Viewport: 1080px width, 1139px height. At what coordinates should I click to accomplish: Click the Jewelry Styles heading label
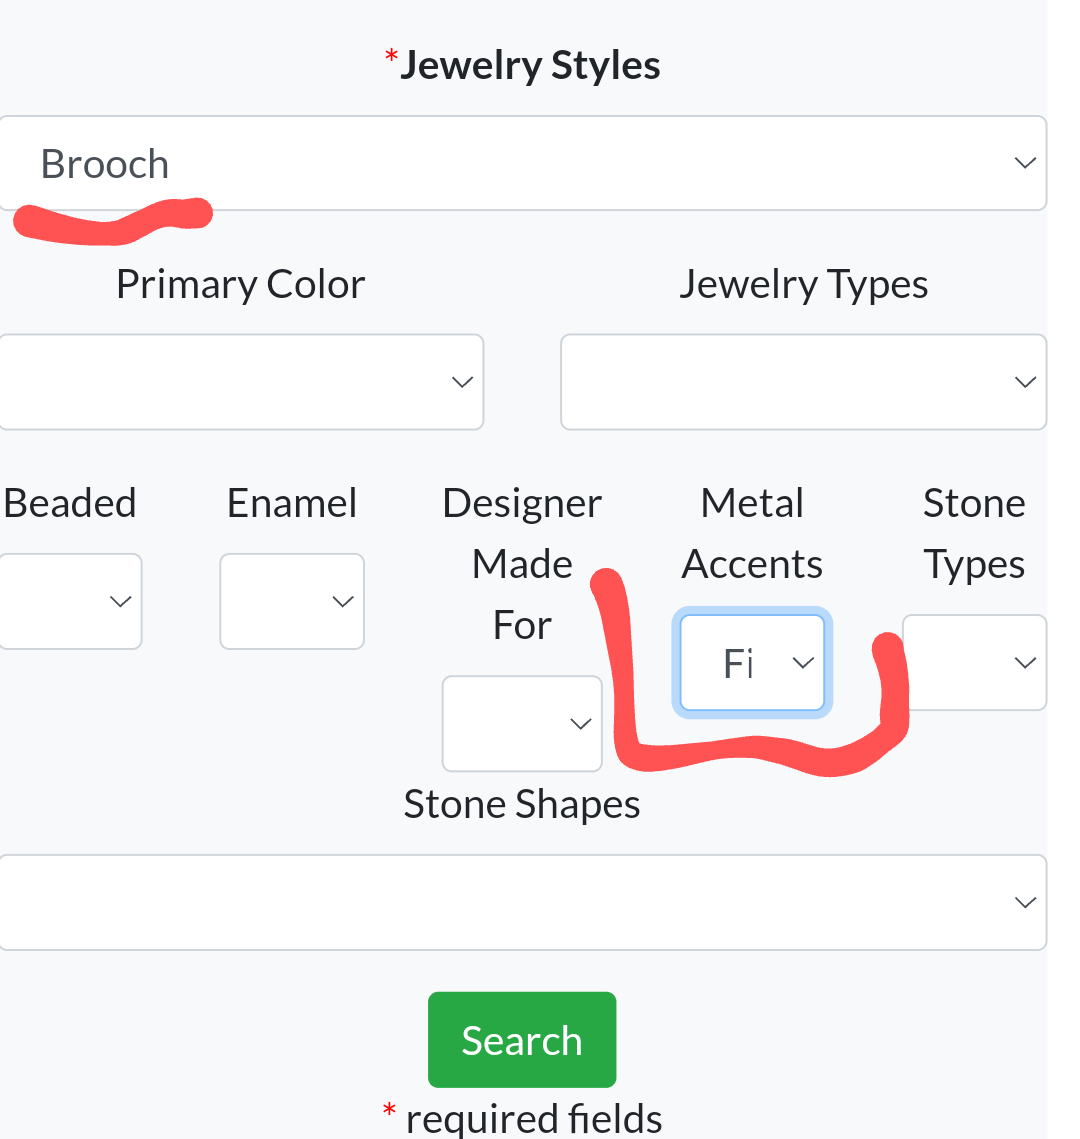point(529,66)
